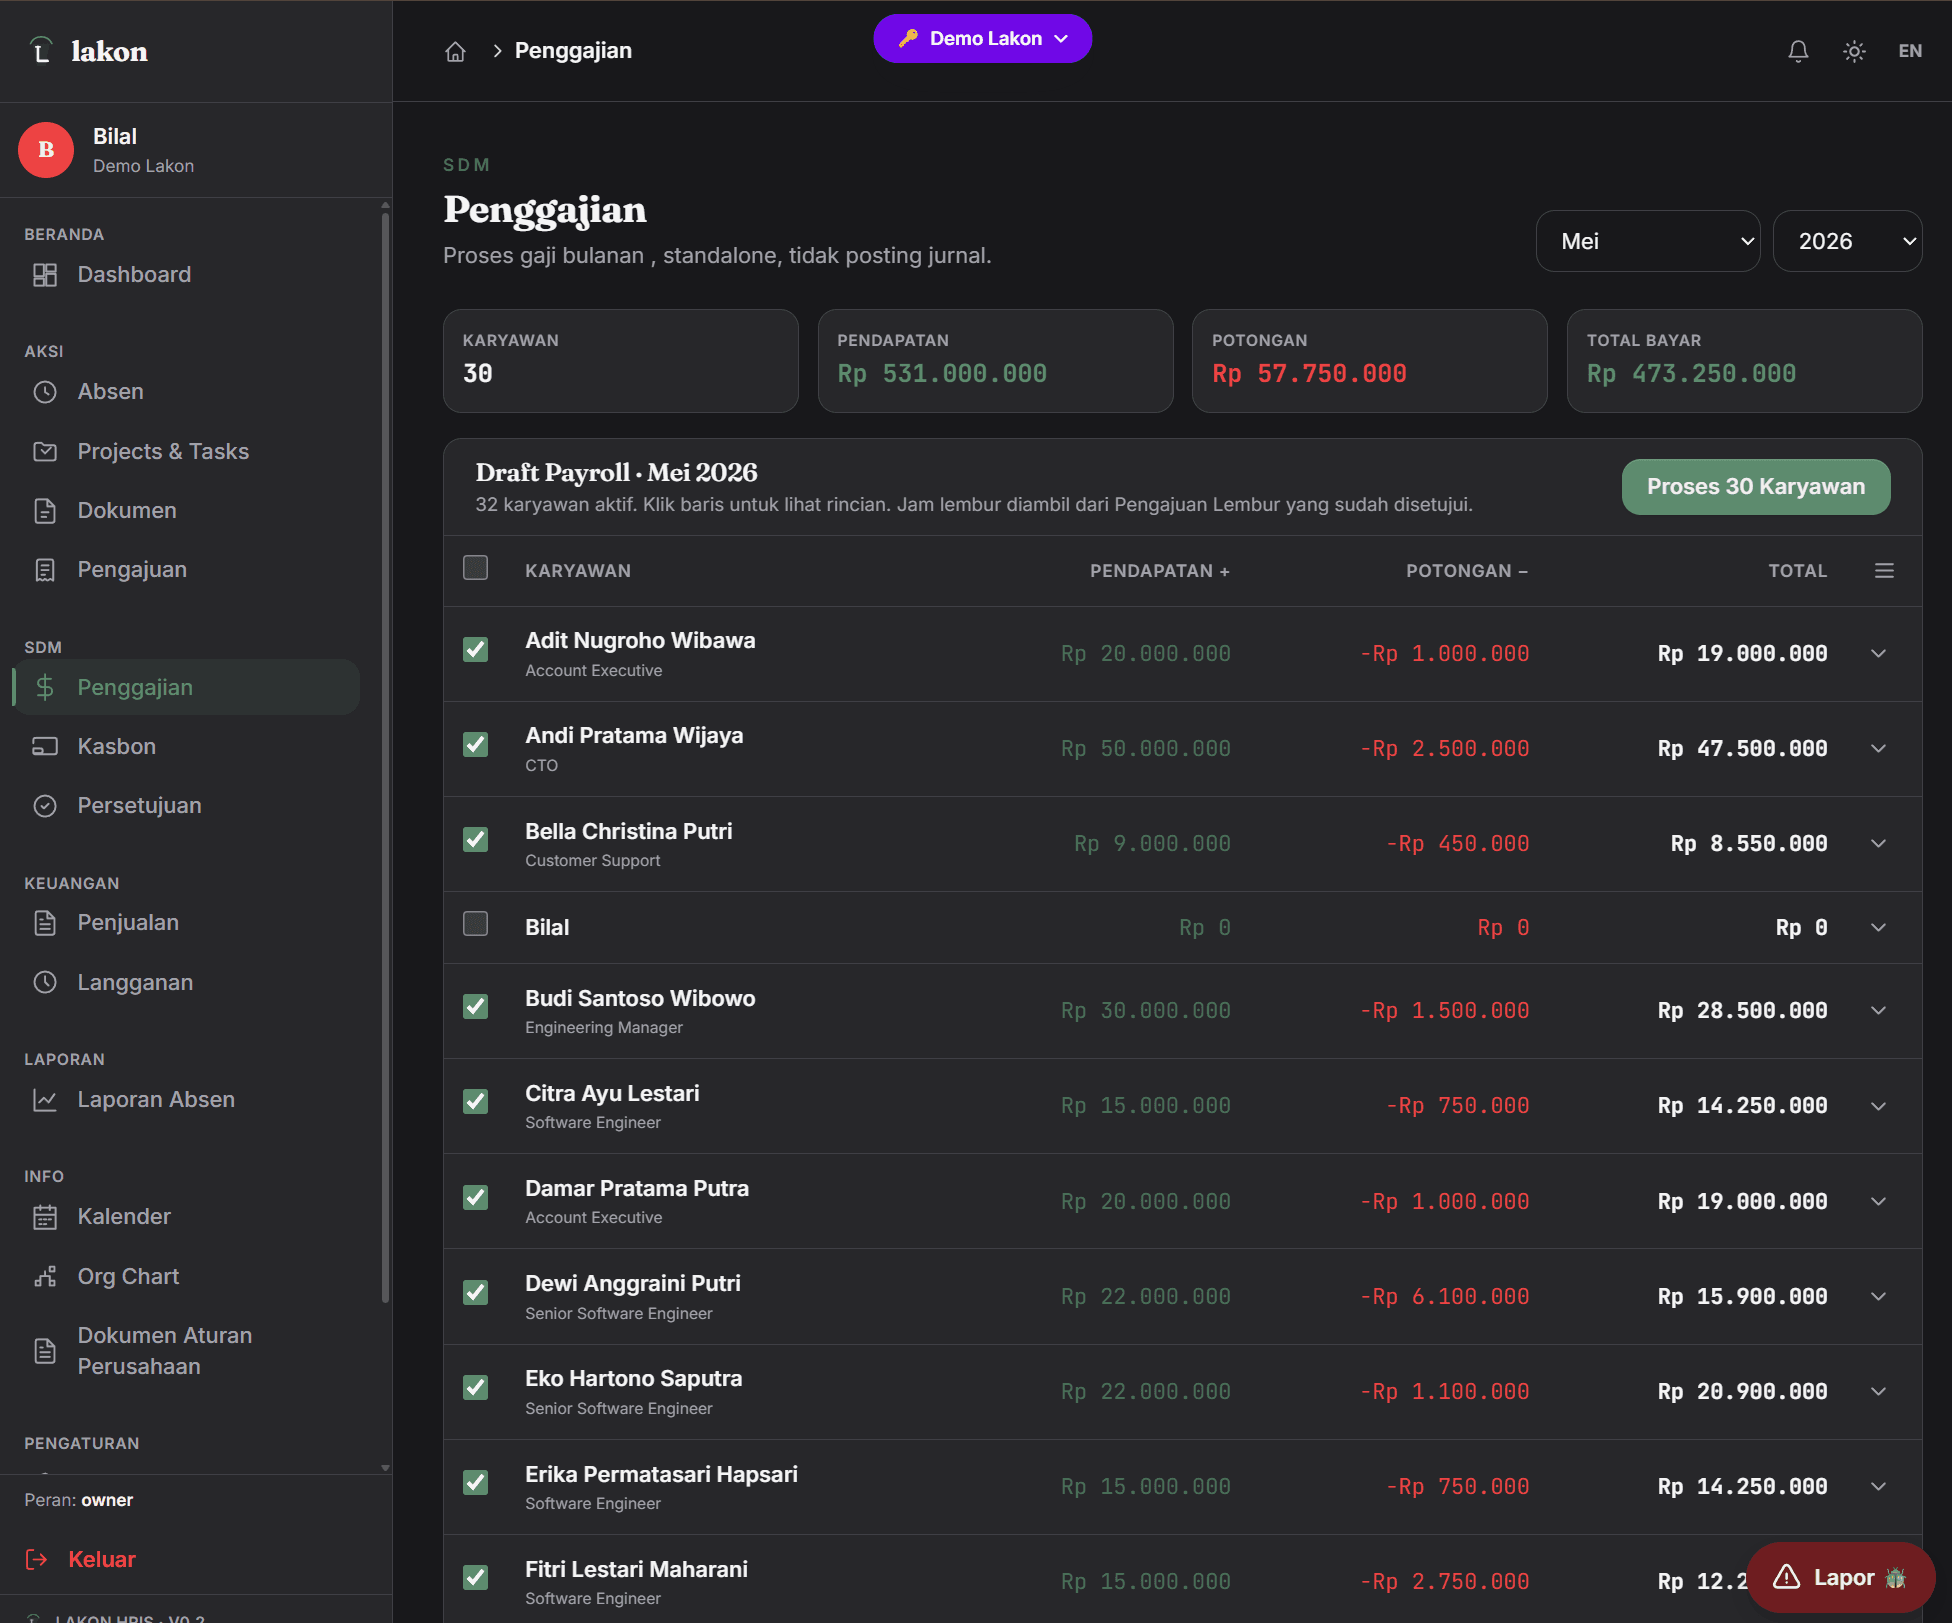
Task: Click the Bilal avatar circle
Action: point(46,150)
